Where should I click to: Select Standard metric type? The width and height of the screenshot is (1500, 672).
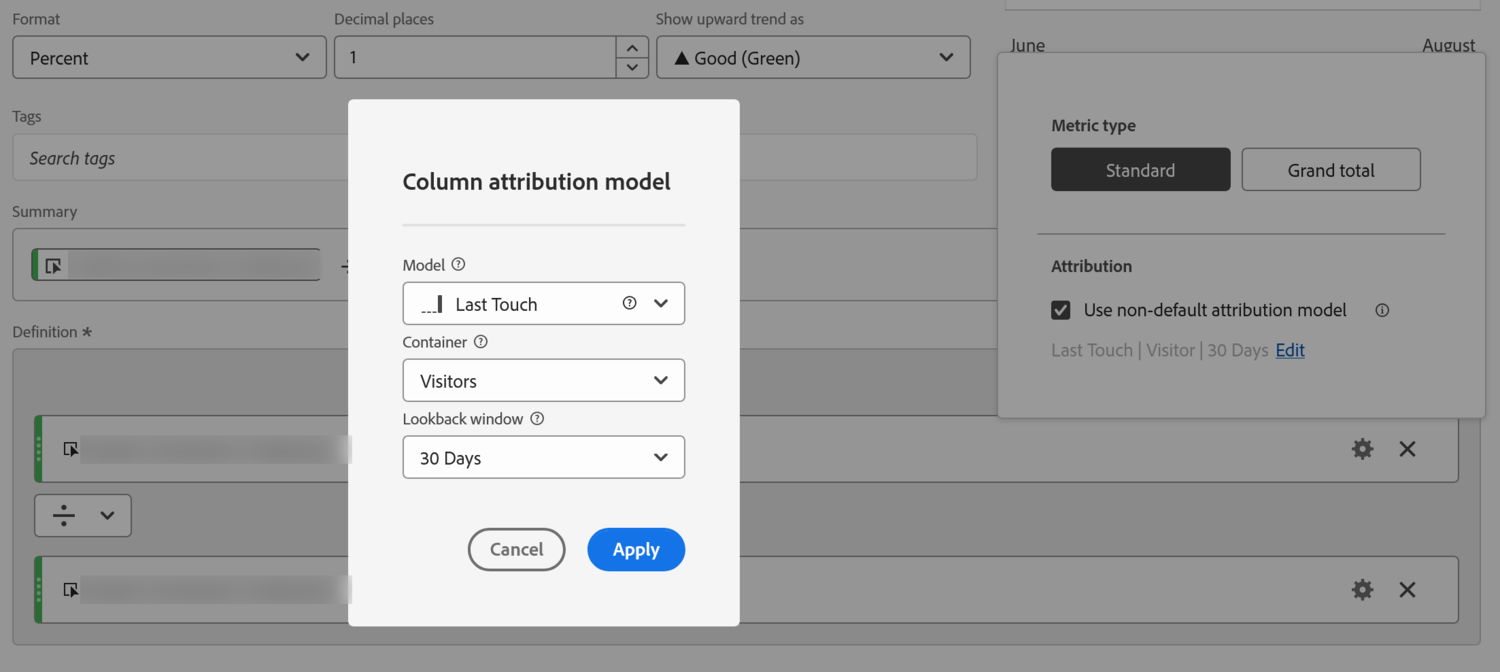1141,170
